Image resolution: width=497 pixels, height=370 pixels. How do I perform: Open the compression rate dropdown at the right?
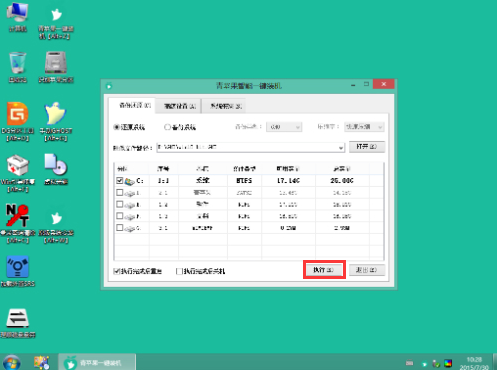364,127
